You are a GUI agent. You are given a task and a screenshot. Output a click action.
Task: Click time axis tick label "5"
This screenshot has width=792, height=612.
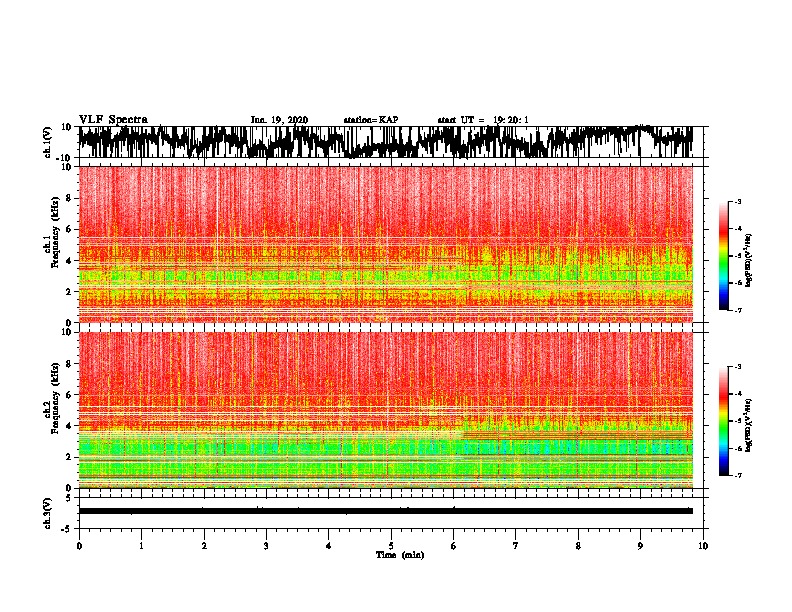[391, 546]
